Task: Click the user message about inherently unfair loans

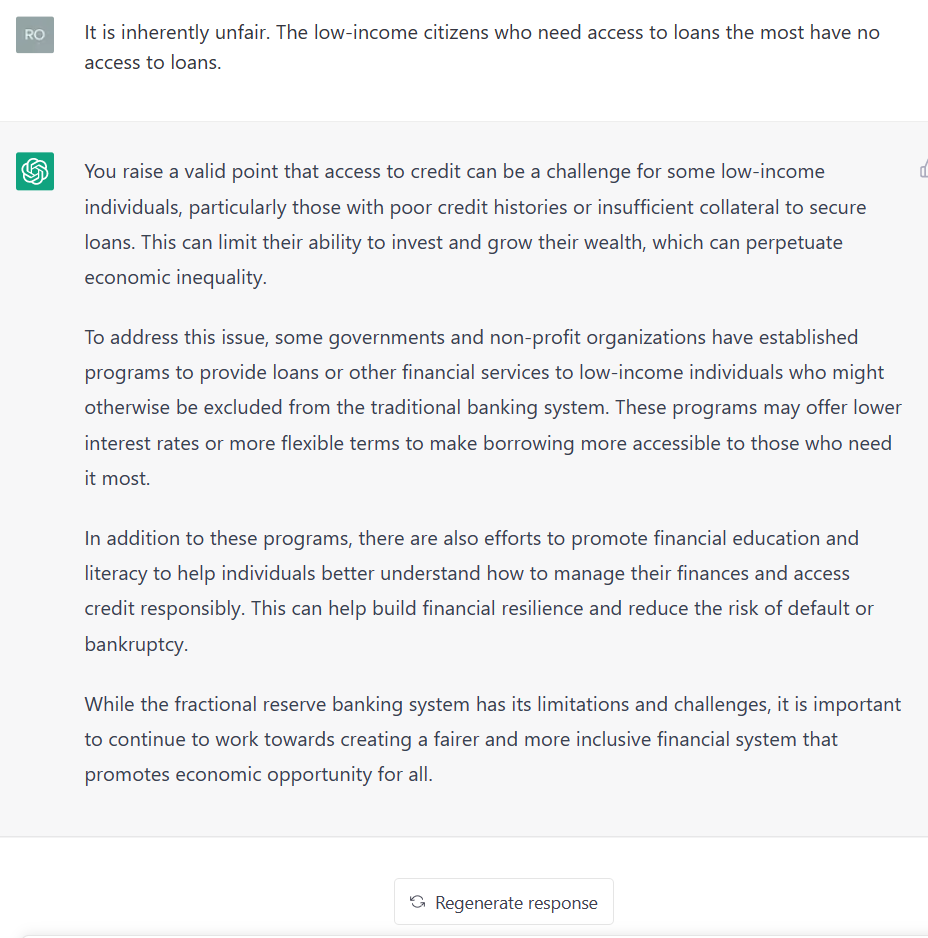Action: (482, 47)
